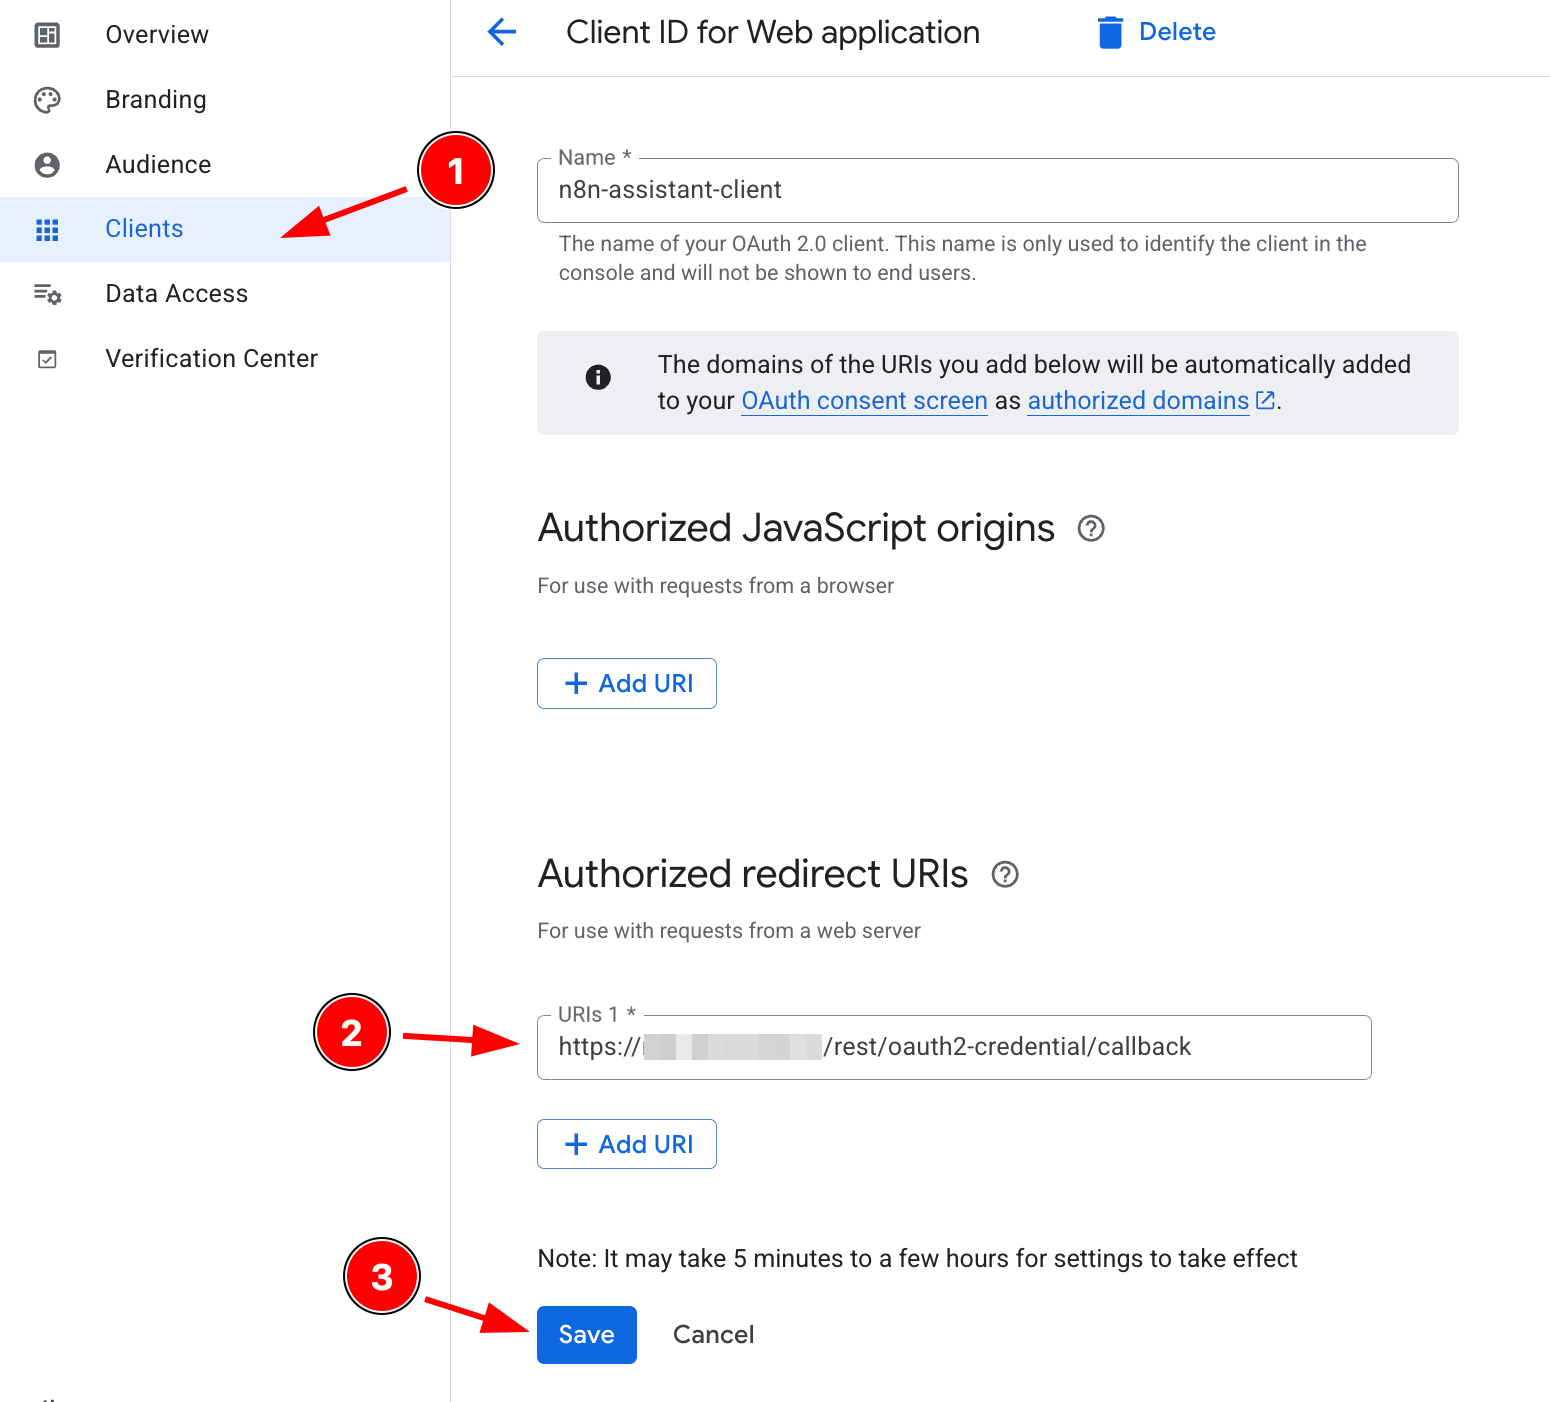Screen dimensions: 1550x1402
Task: Click the Verification Center checkmark icon
Action: [x=47, y=359]
